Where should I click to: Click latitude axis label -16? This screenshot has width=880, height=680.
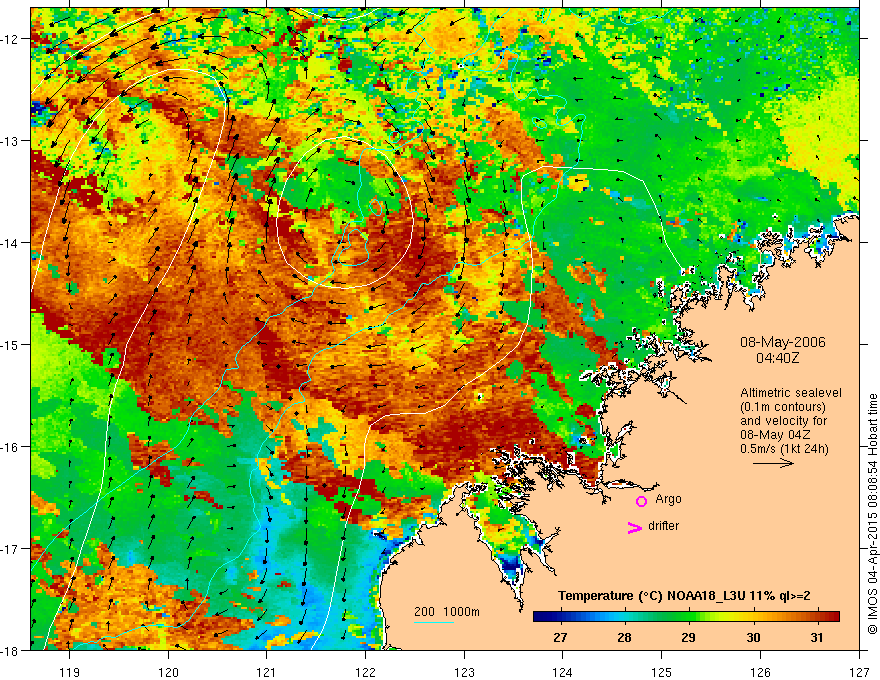coord(10,447)
